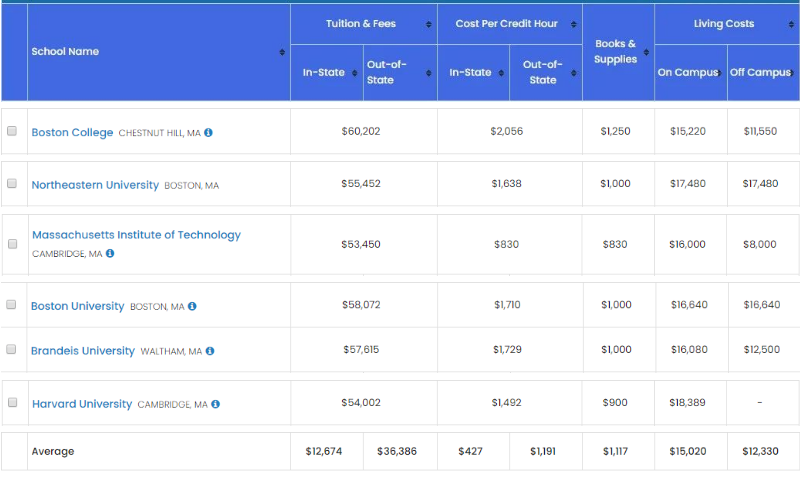800x480 pixels.
Task: Open the Boston University link
Action: (x=78, y=306)
